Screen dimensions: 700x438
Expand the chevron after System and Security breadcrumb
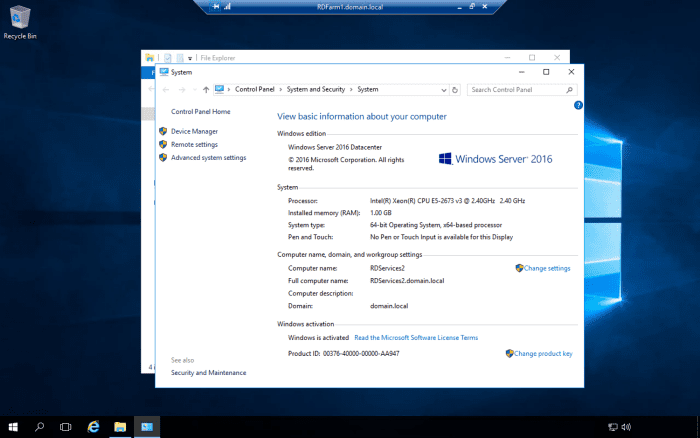pyautogui.click(x=351, y=89)
